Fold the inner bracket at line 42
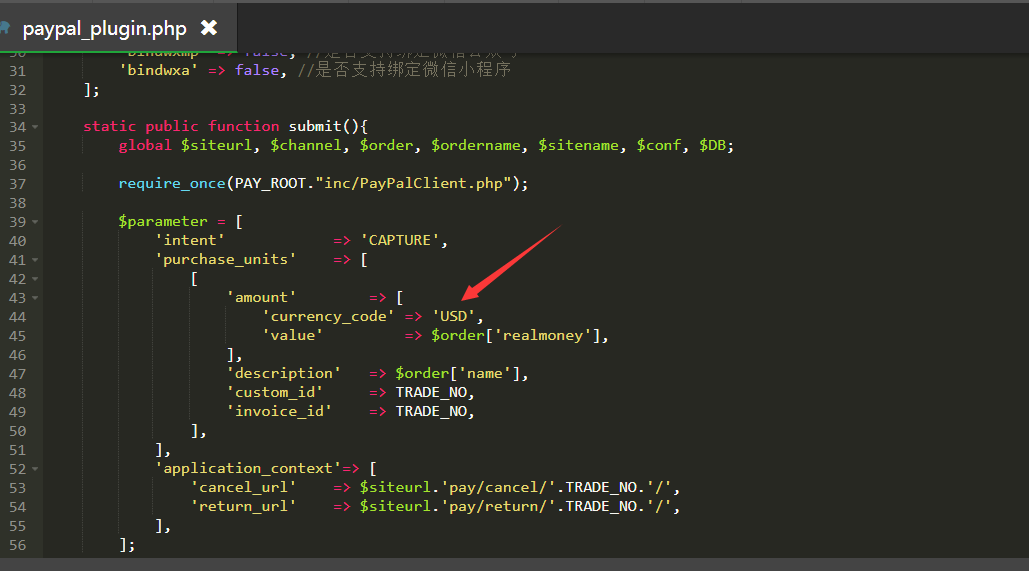1029x571 pixels. pos(35,279)
